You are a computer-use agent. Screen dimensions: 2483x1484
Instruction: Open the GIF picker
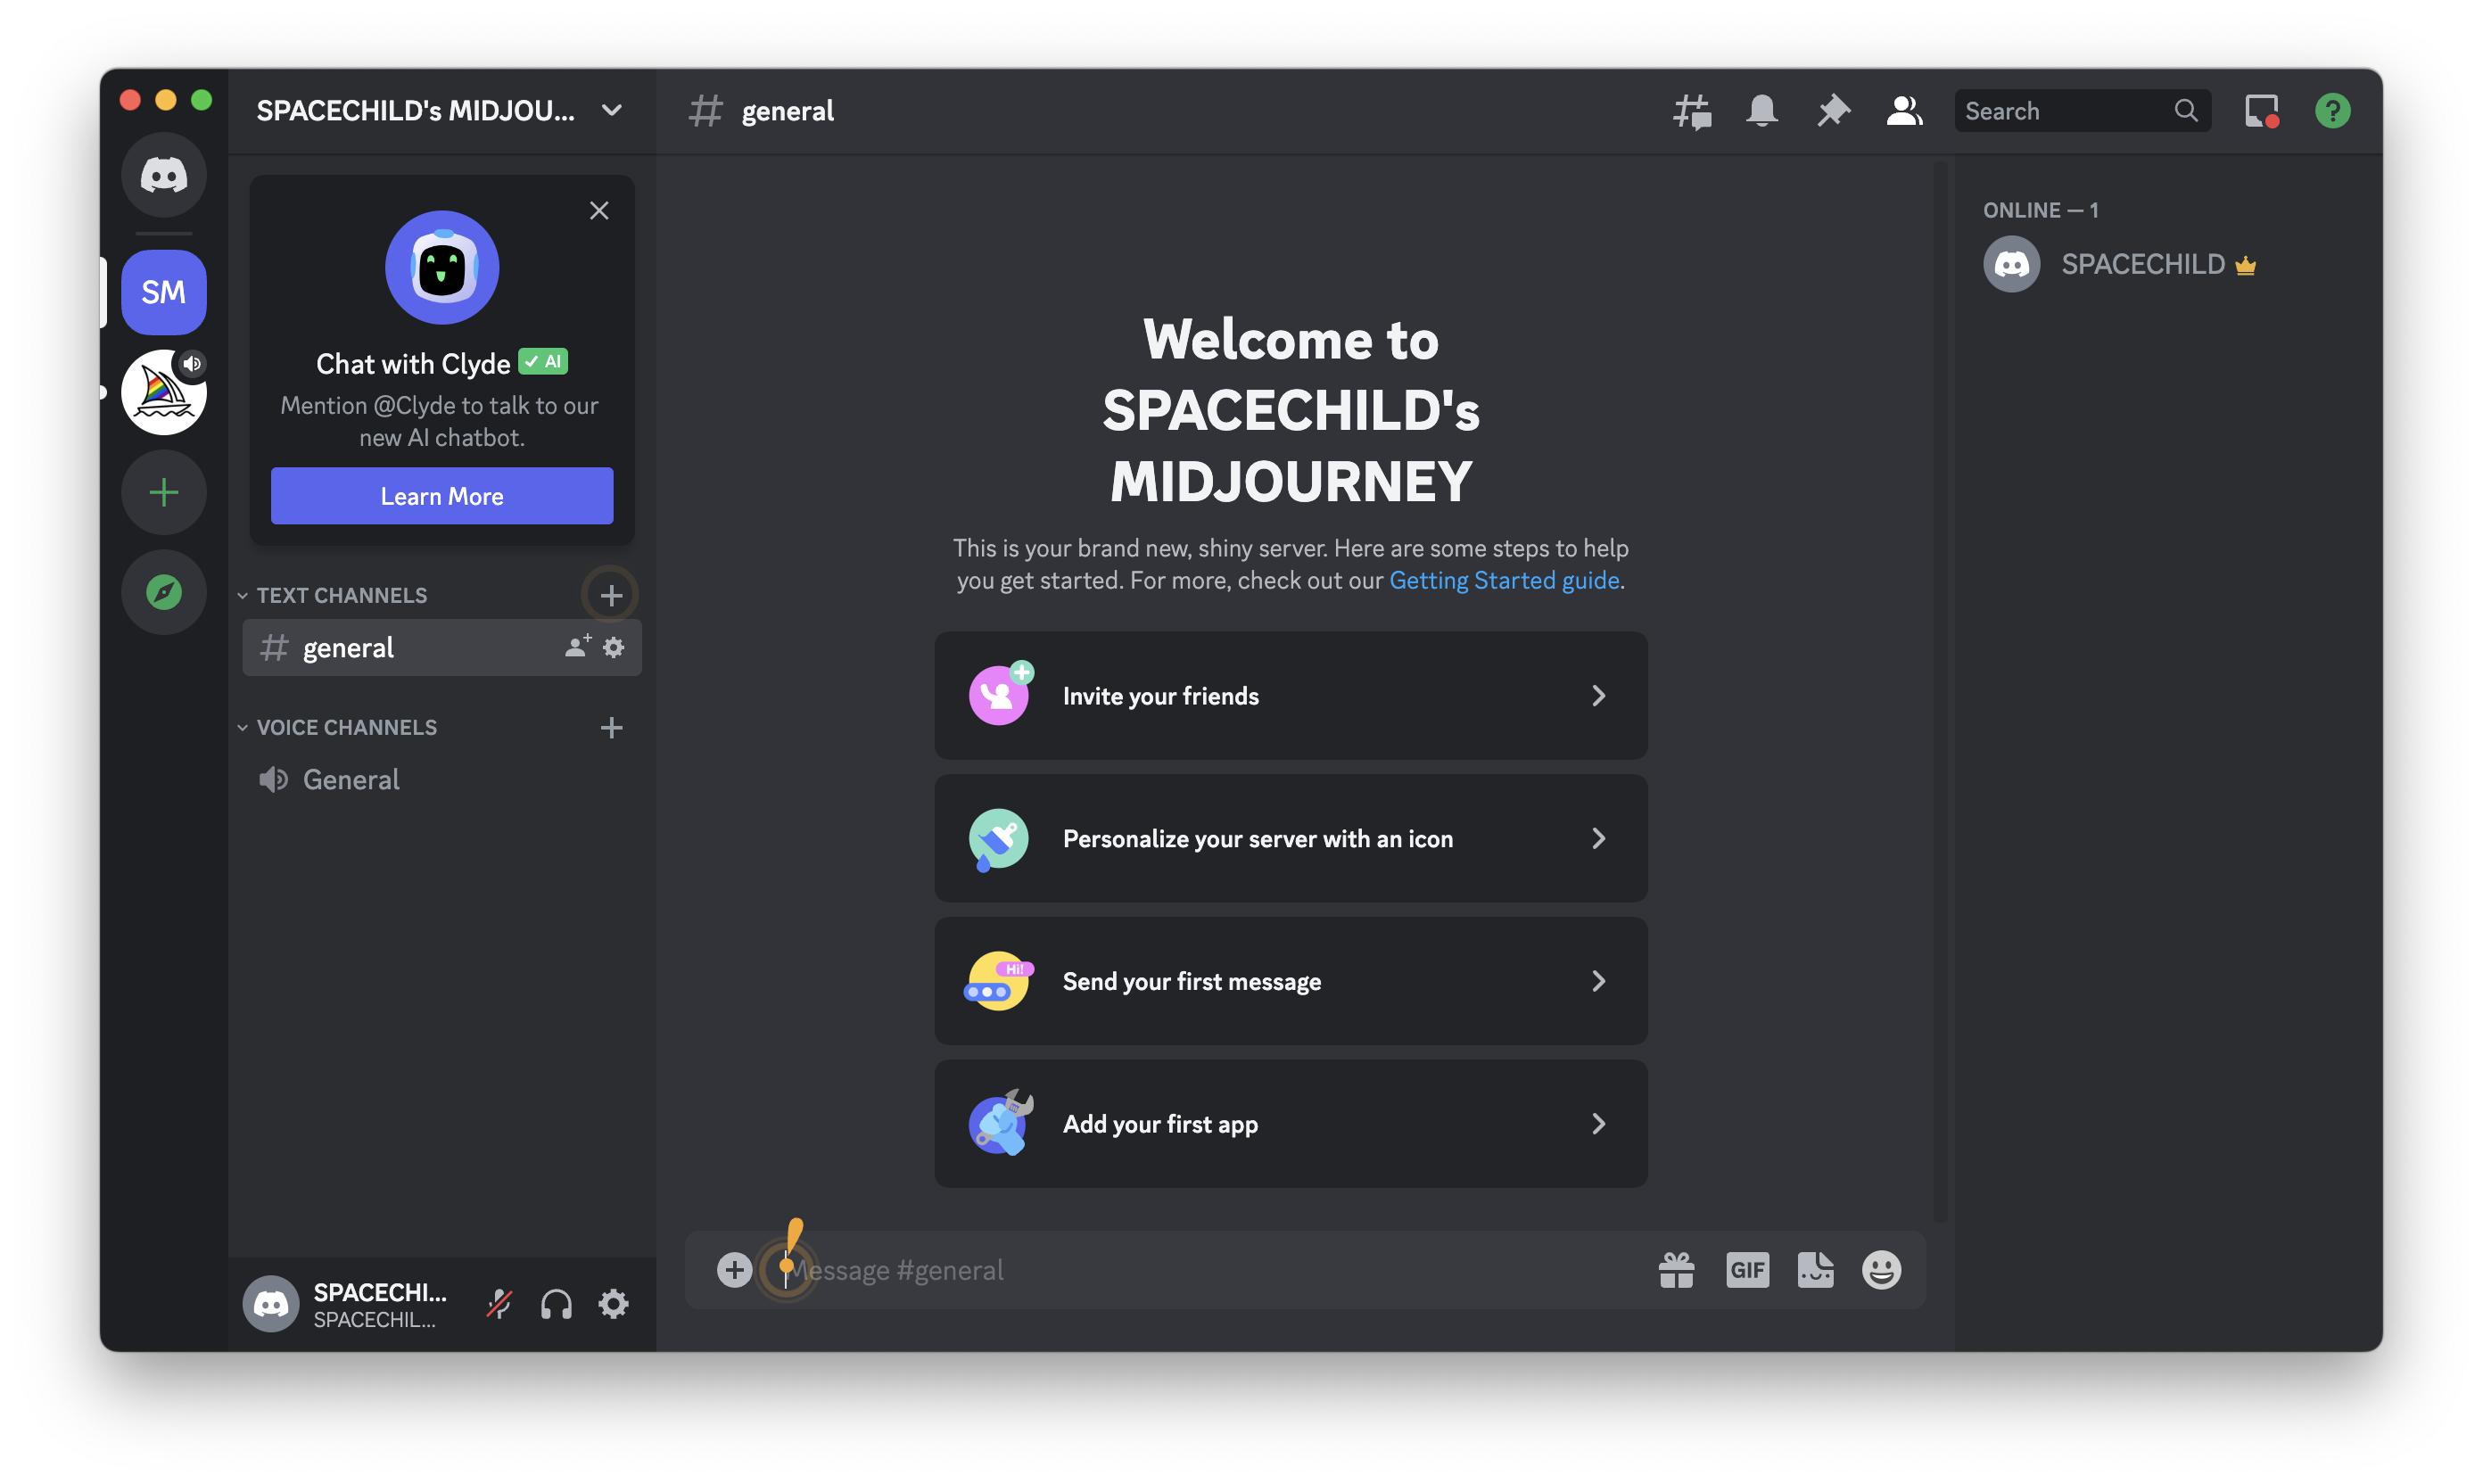tap(1747, 1270)
